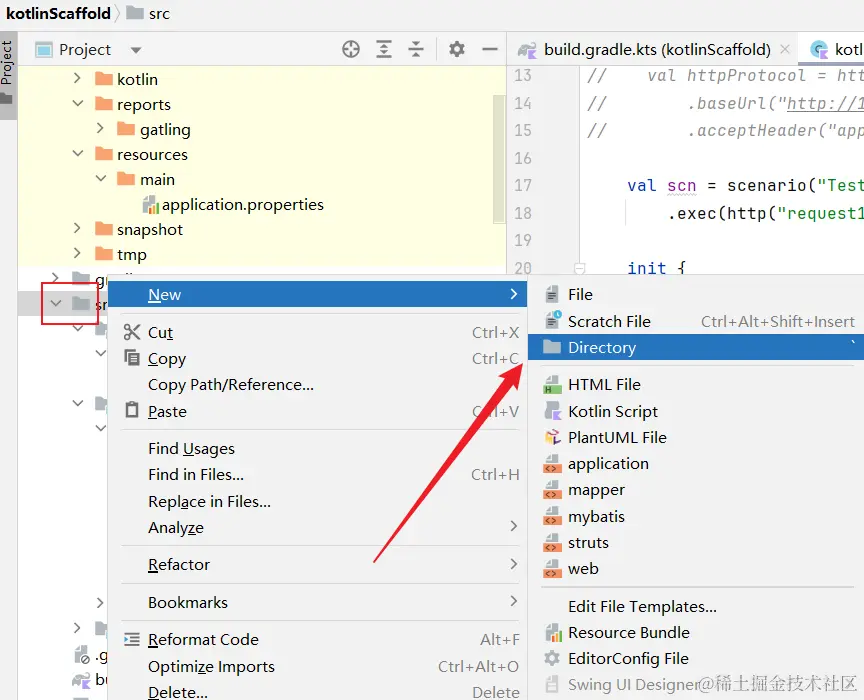The width and height of the screenshot is (864, 700).
Task: Click kotlinScaffold in the breadcrumb
Action: click(58, 13)
